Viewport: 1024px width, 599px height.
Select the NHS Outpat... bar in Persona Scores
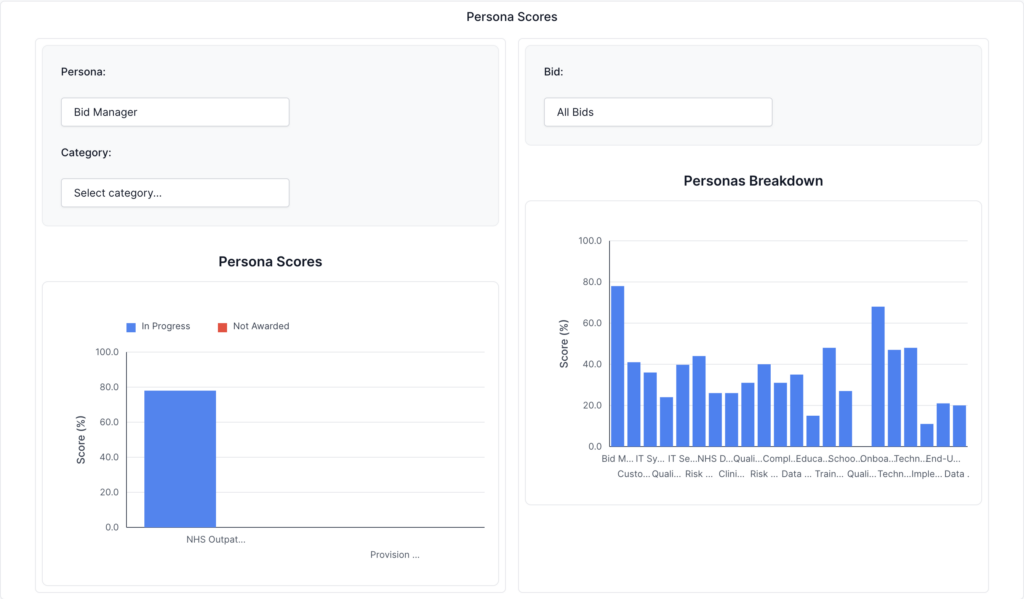click(x=180, y=458)
